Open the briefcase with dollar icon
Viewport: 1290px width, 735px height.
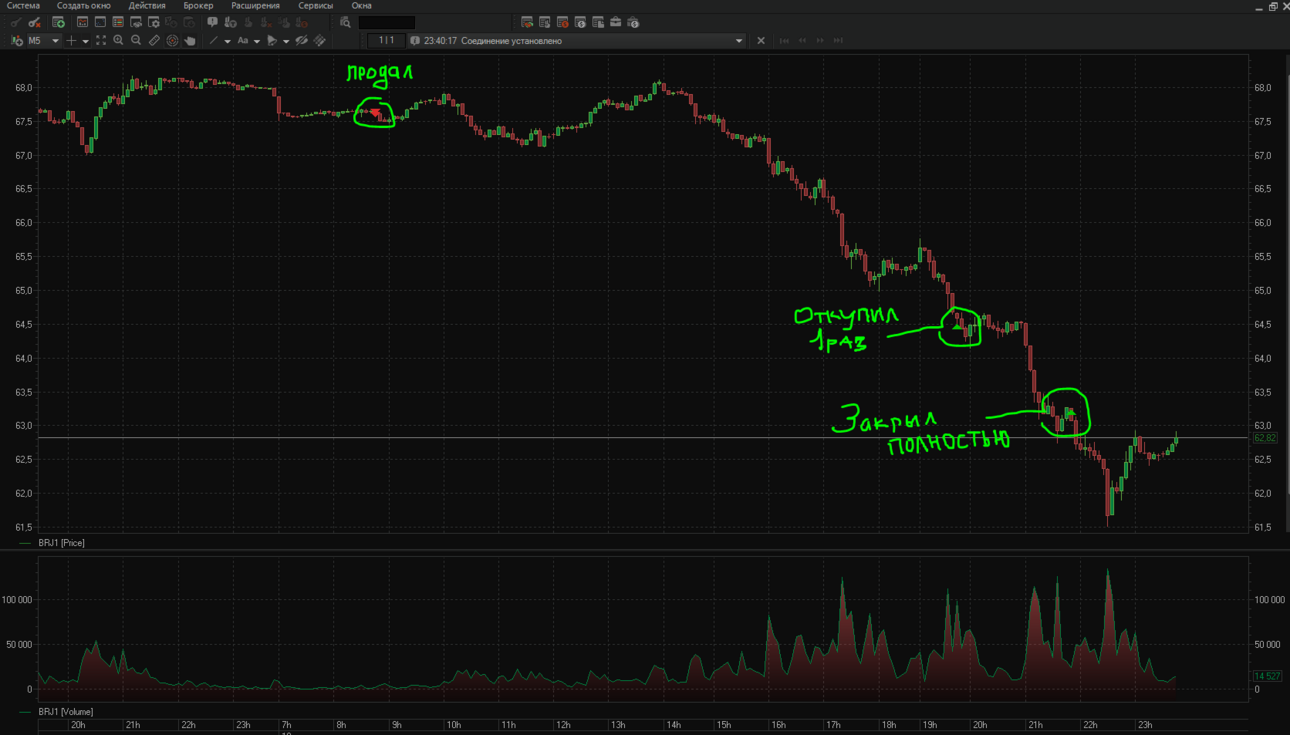tap(633, 22)
